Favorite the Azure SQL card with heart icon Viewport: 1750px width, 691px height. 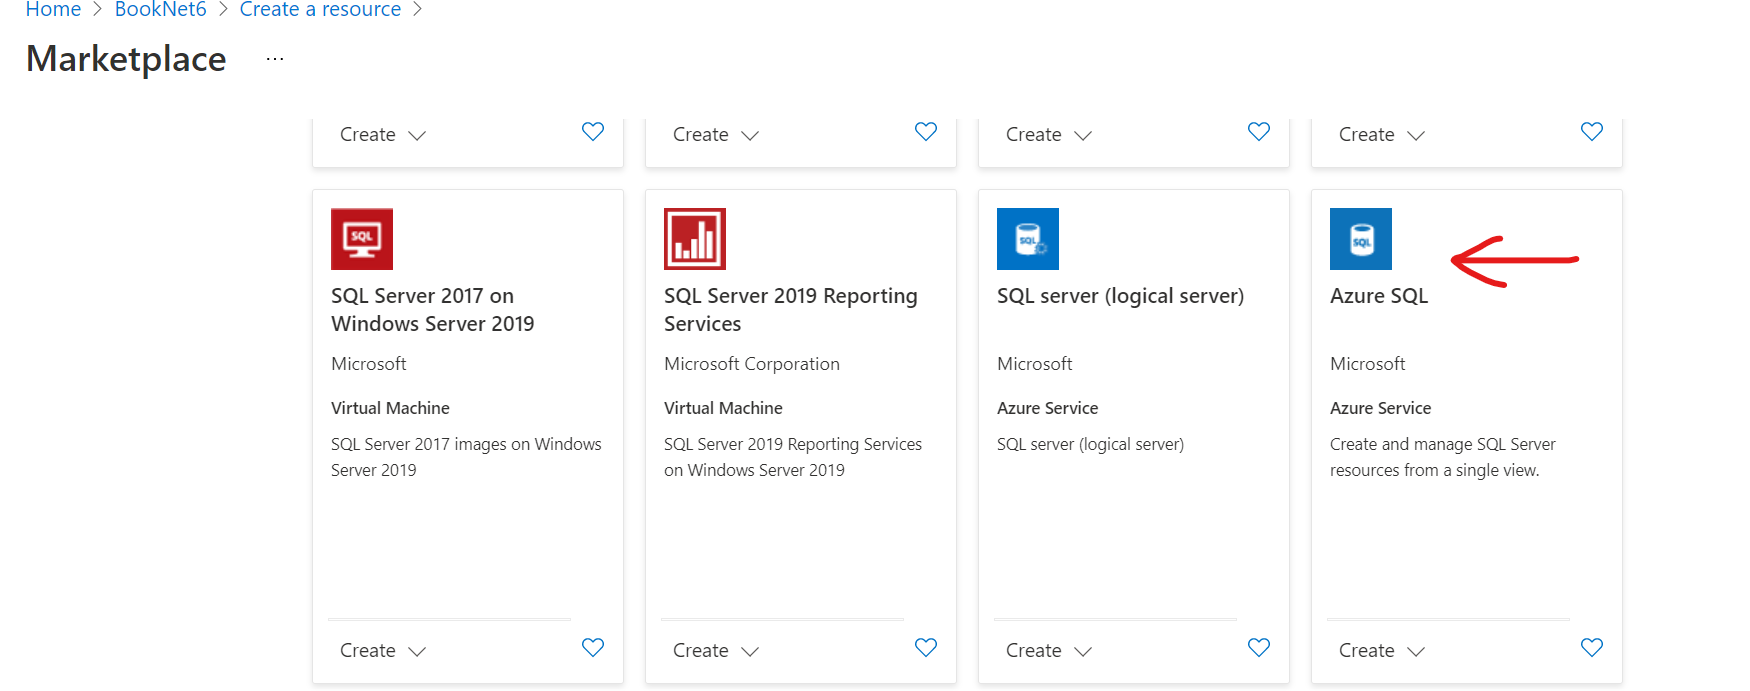[x=1592, y=648]
